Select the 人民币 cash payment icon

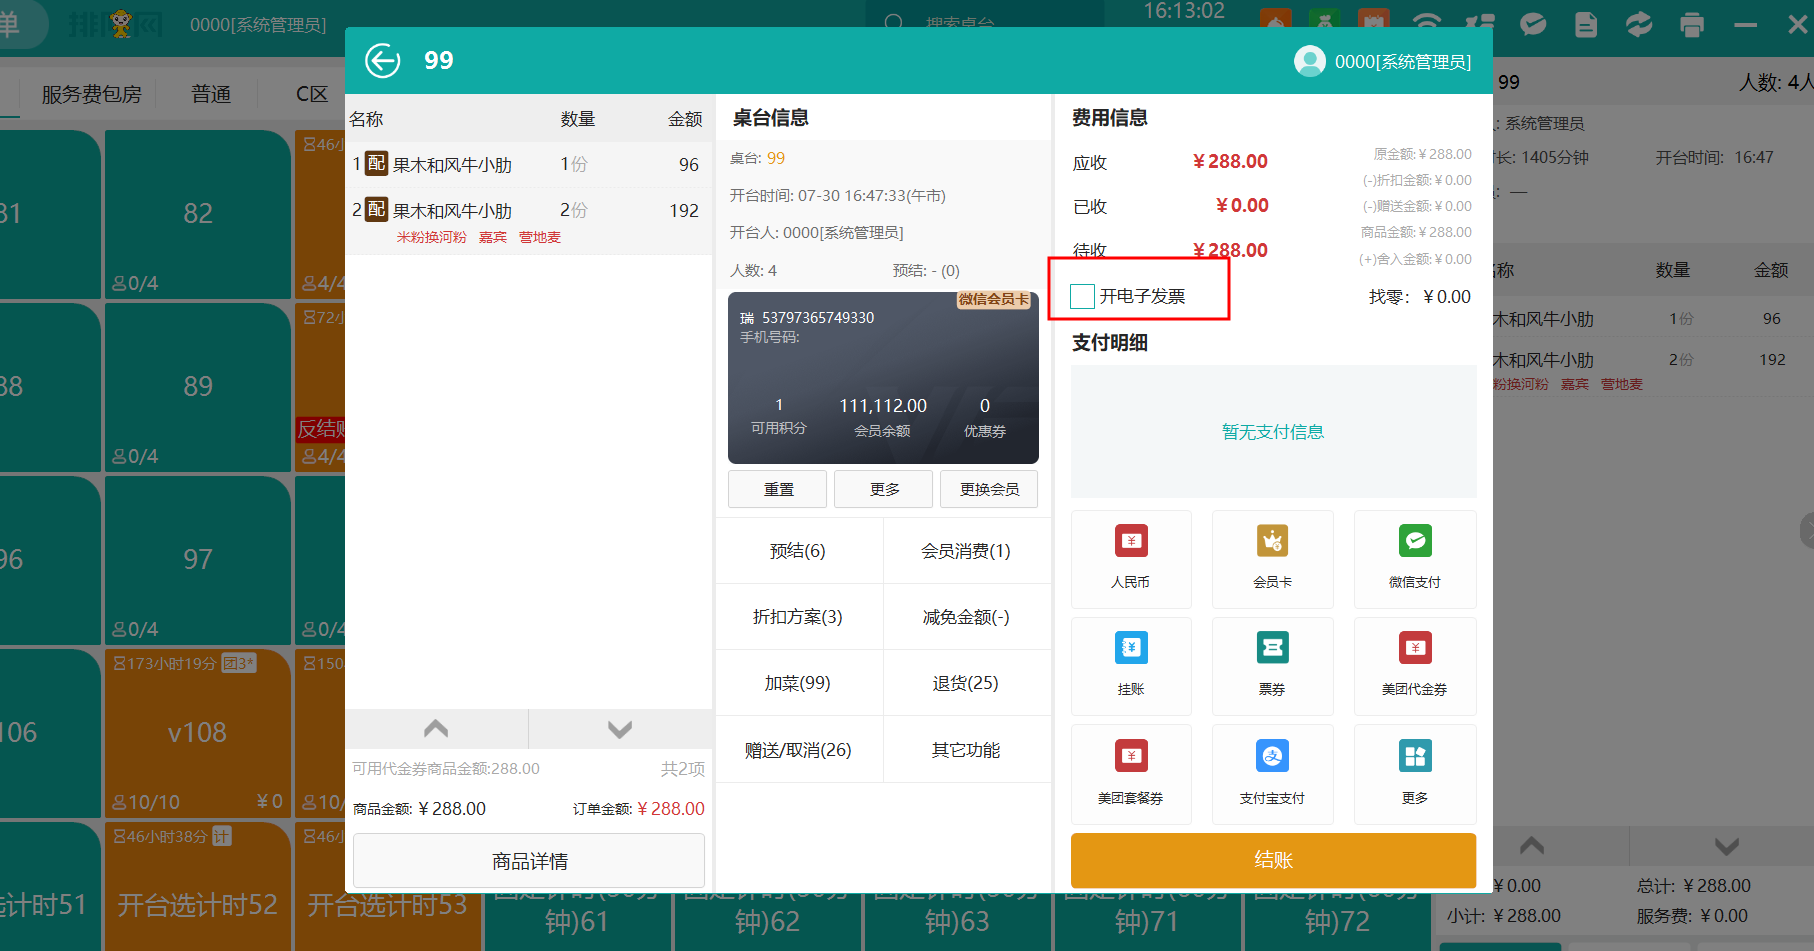coord(1131,557)
